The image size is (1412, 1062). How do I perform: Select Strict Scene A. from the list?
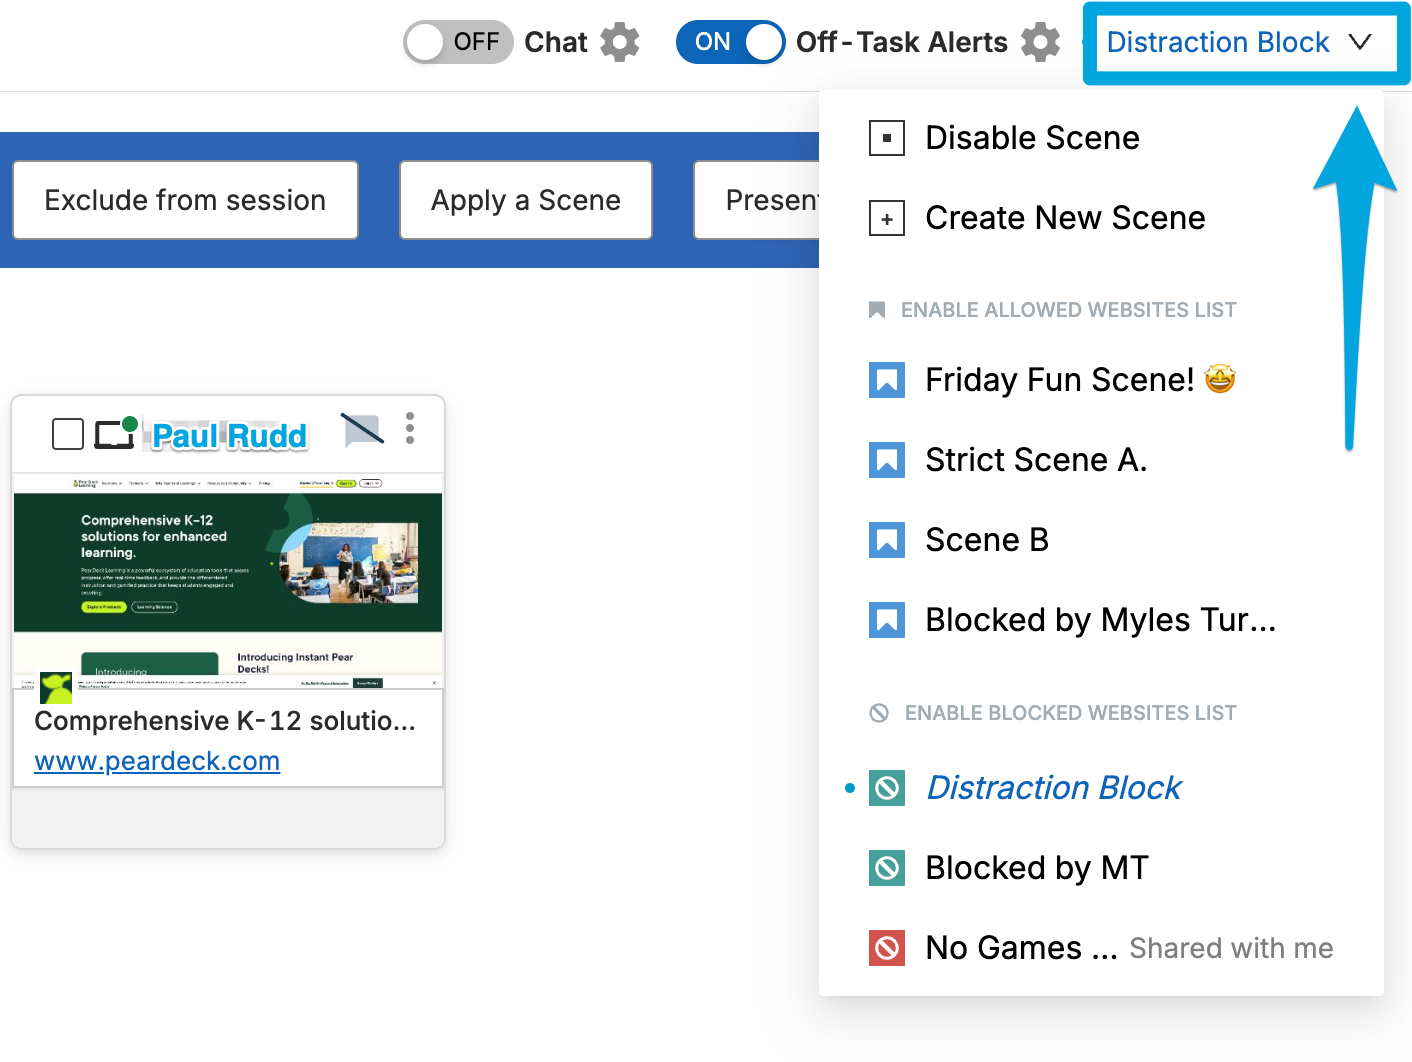coord(1036,460)
